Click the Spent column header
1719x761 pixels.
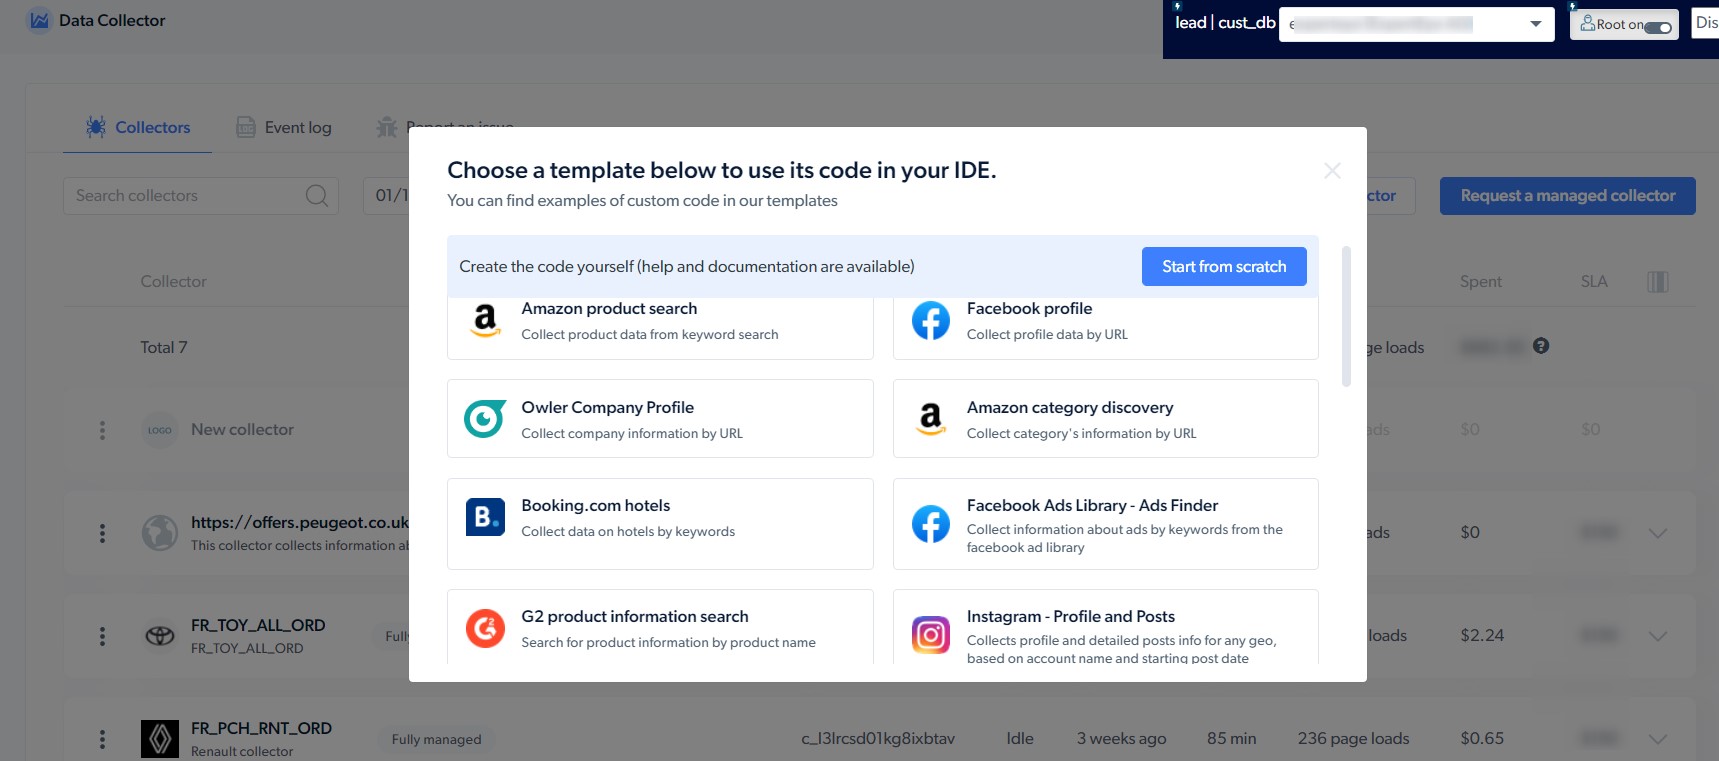click(x=1480, y=282)
